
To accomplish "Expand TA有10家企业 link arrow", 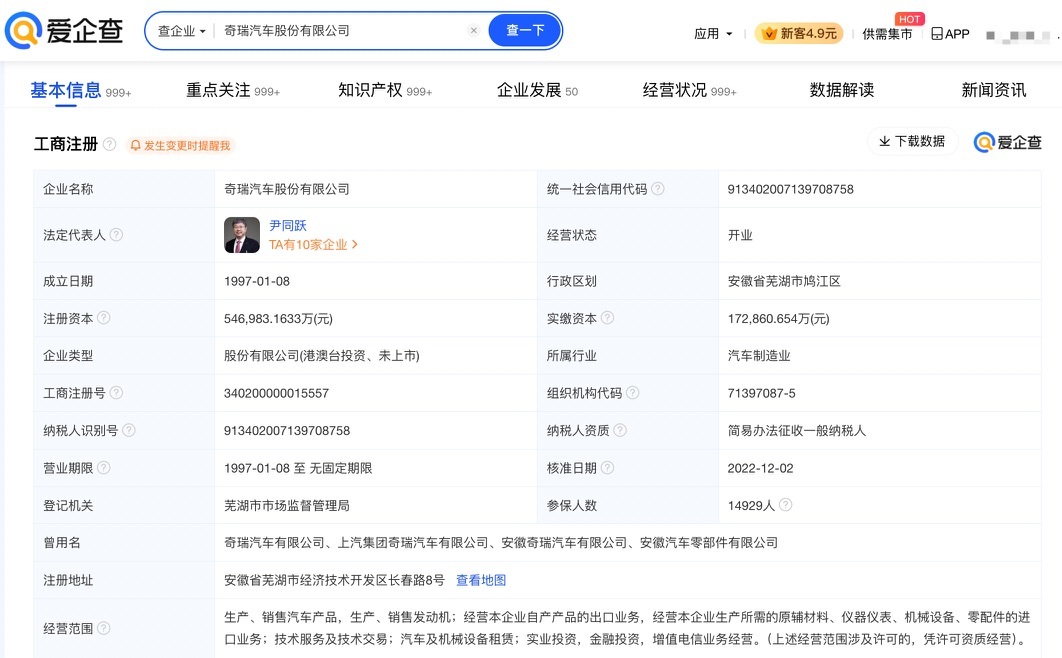I will [355, 245].
